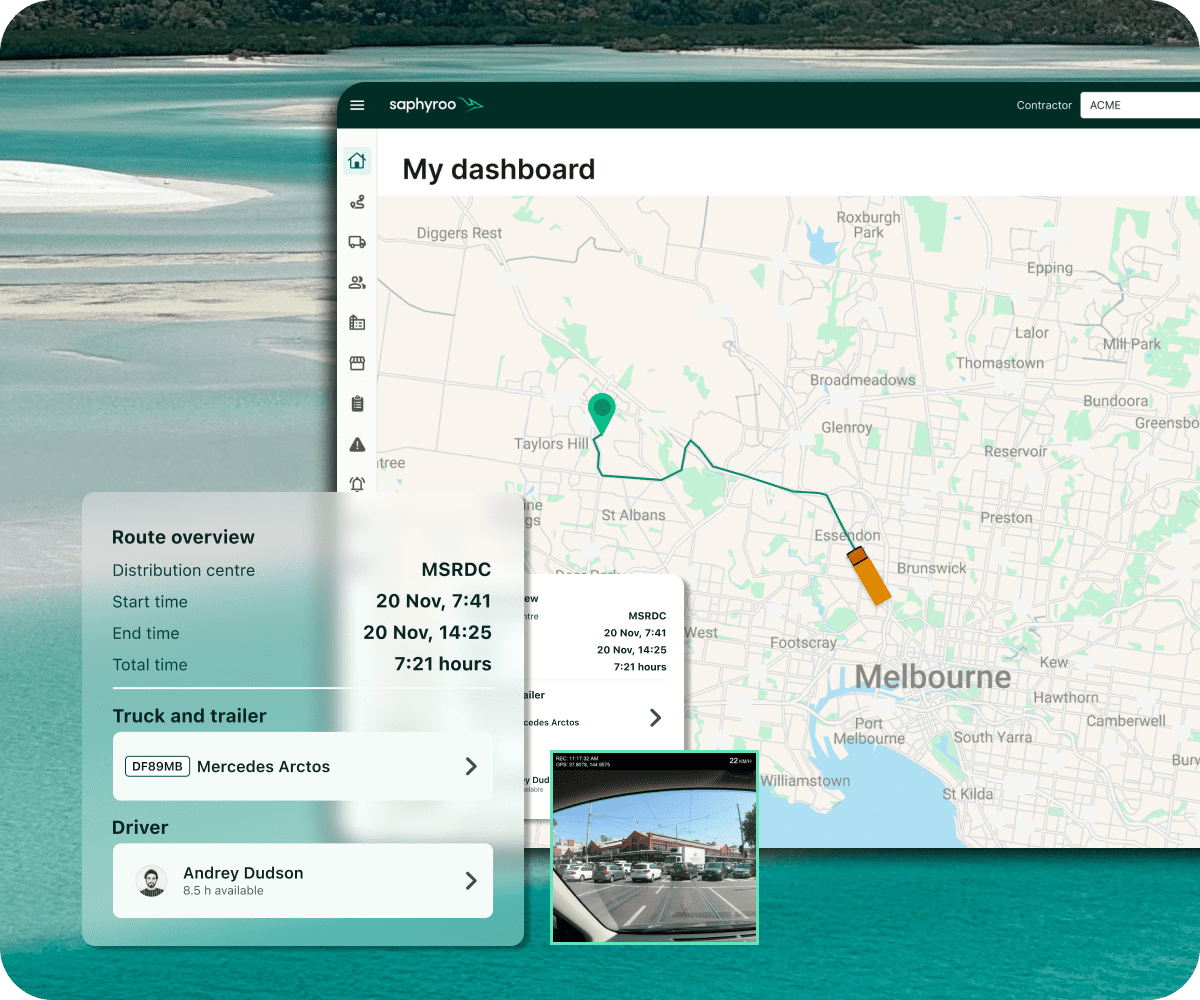Click the chevron in the small route card

(x=656, y=717)
